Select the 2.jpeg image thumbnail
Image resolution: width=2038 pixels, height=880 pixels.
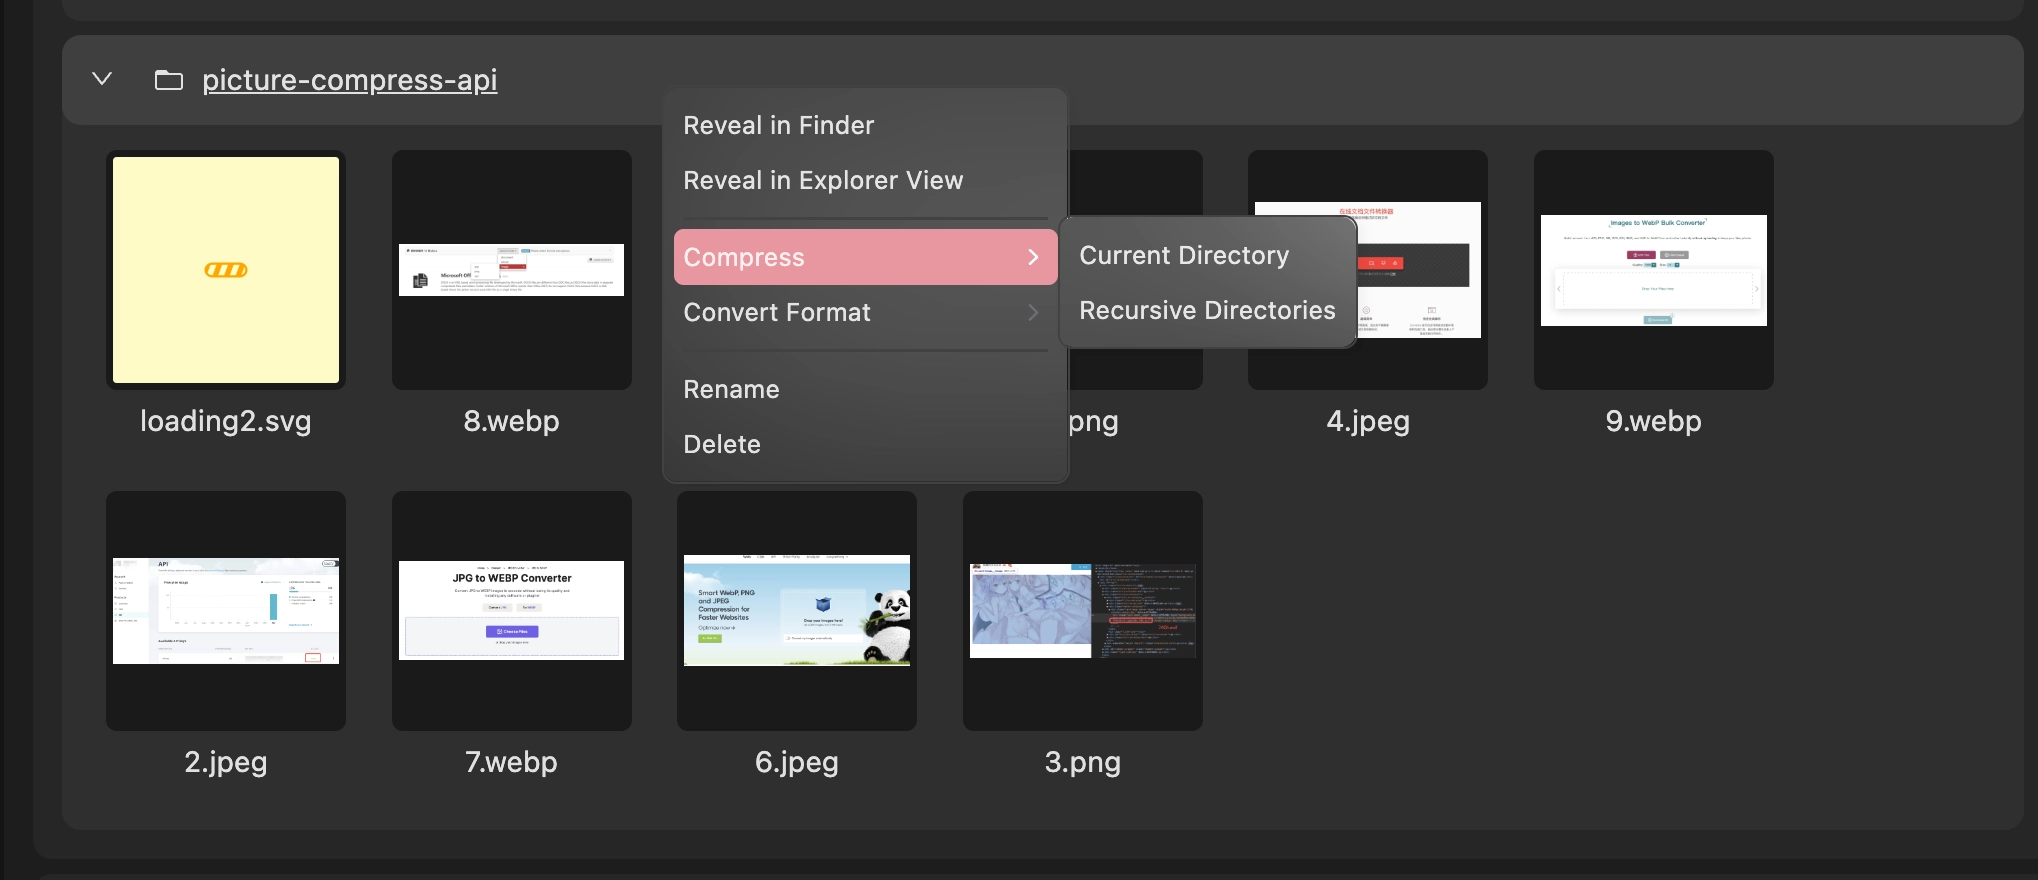click(226, 610)
